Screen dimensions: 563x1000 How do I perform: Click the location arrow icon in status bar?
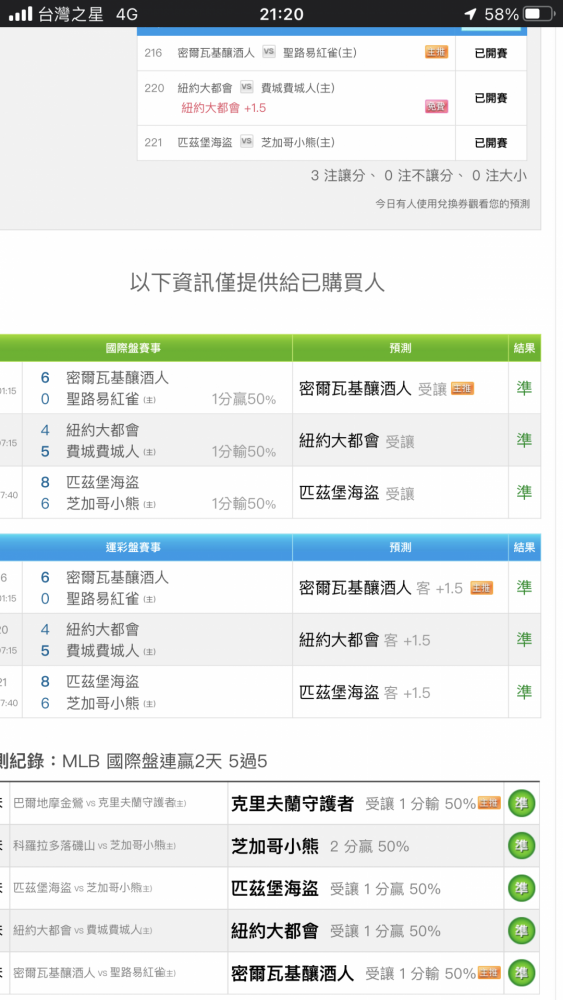point(470,14)
